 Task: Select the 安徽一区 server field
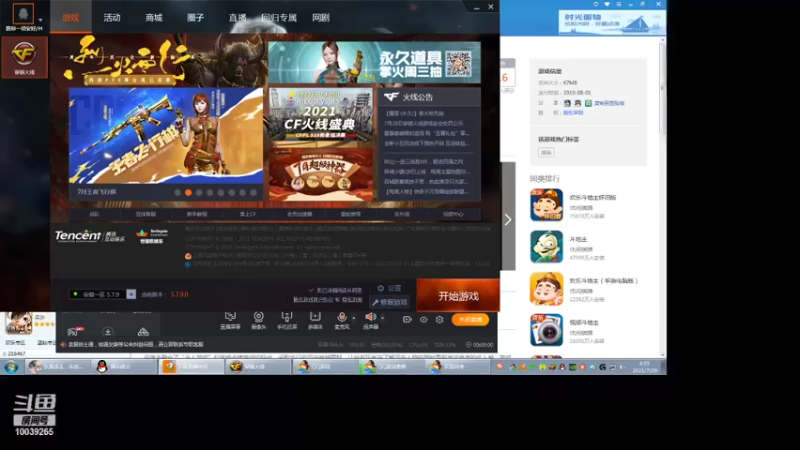[98, 294]
